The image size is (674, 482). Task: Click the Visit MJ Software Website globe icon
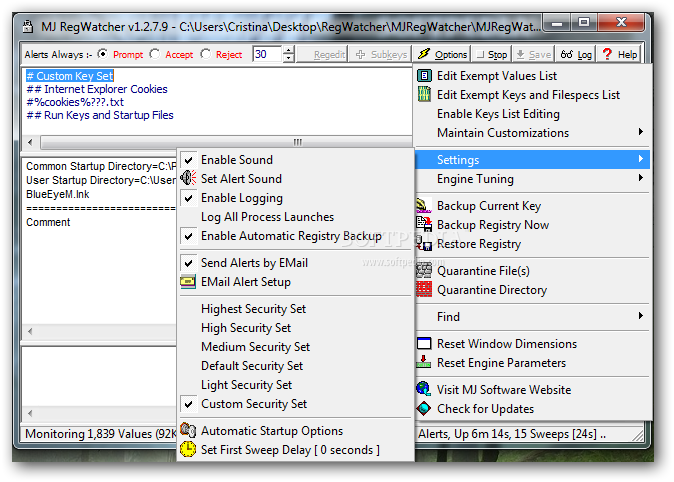click(x=424, y=389)
